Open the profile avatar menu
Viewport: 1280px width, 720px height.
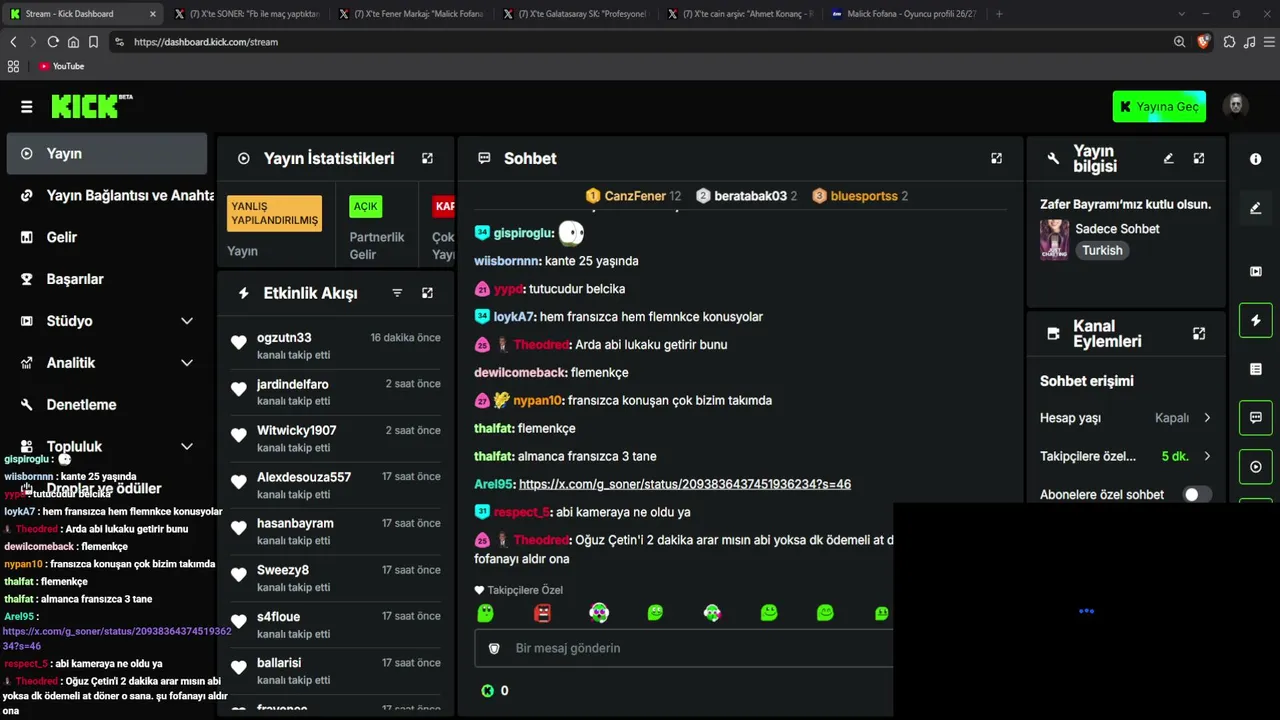[x=1236, y=106]
